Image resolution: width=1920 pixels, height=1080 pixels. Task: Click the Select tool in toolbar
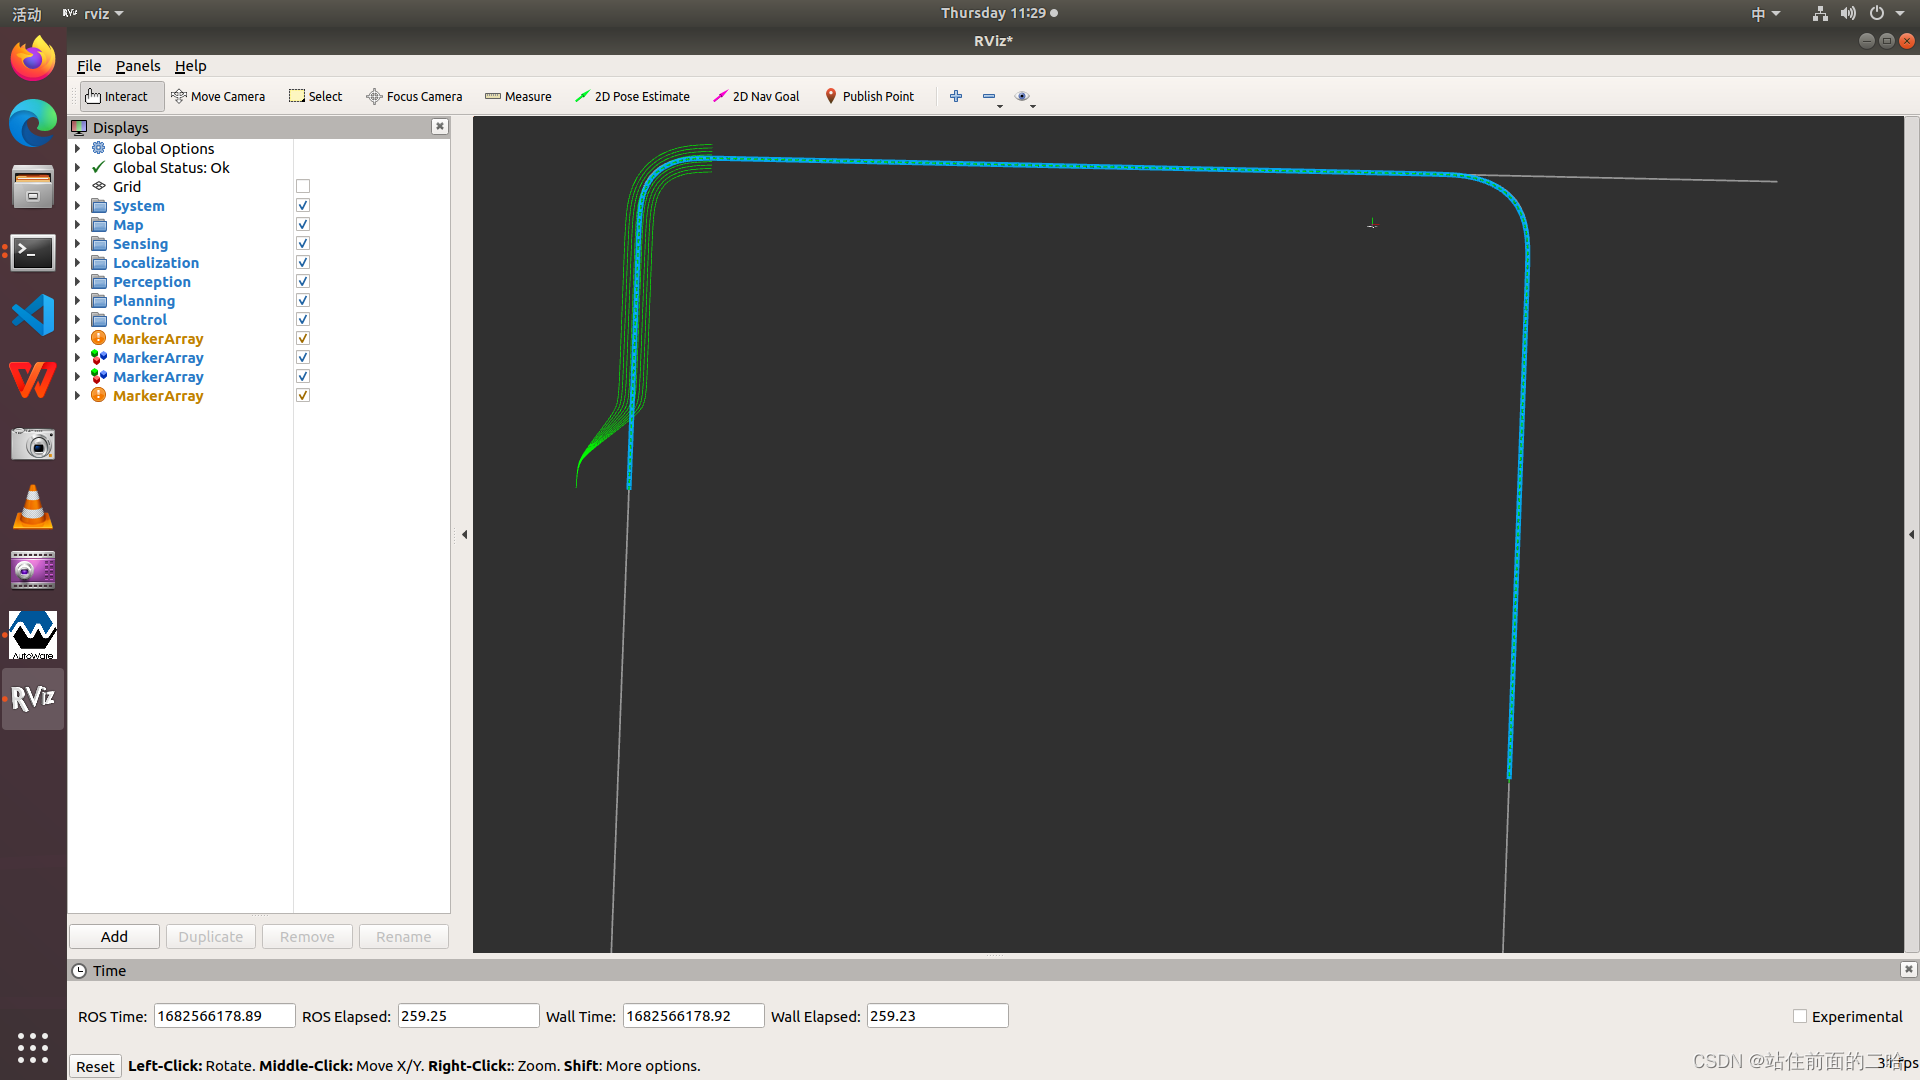coord(315,96)
